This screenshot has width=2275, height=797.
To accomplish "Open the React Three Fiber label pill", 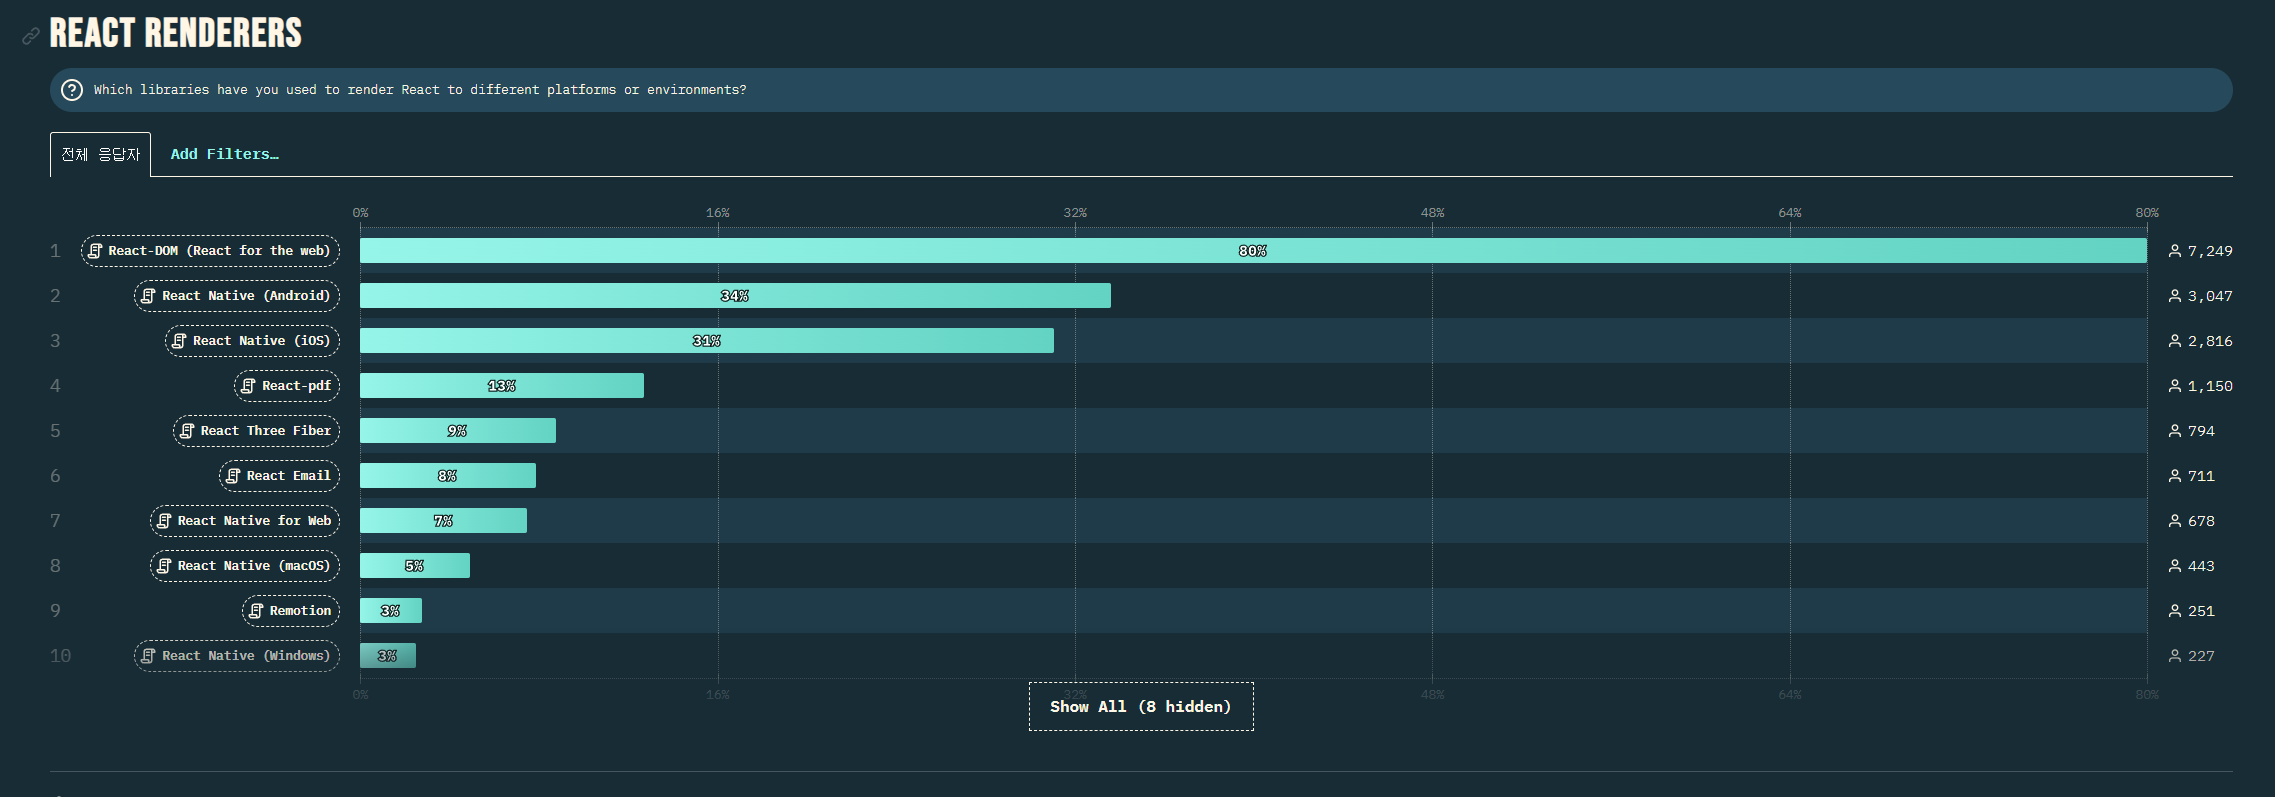I will tap(256, 431).
